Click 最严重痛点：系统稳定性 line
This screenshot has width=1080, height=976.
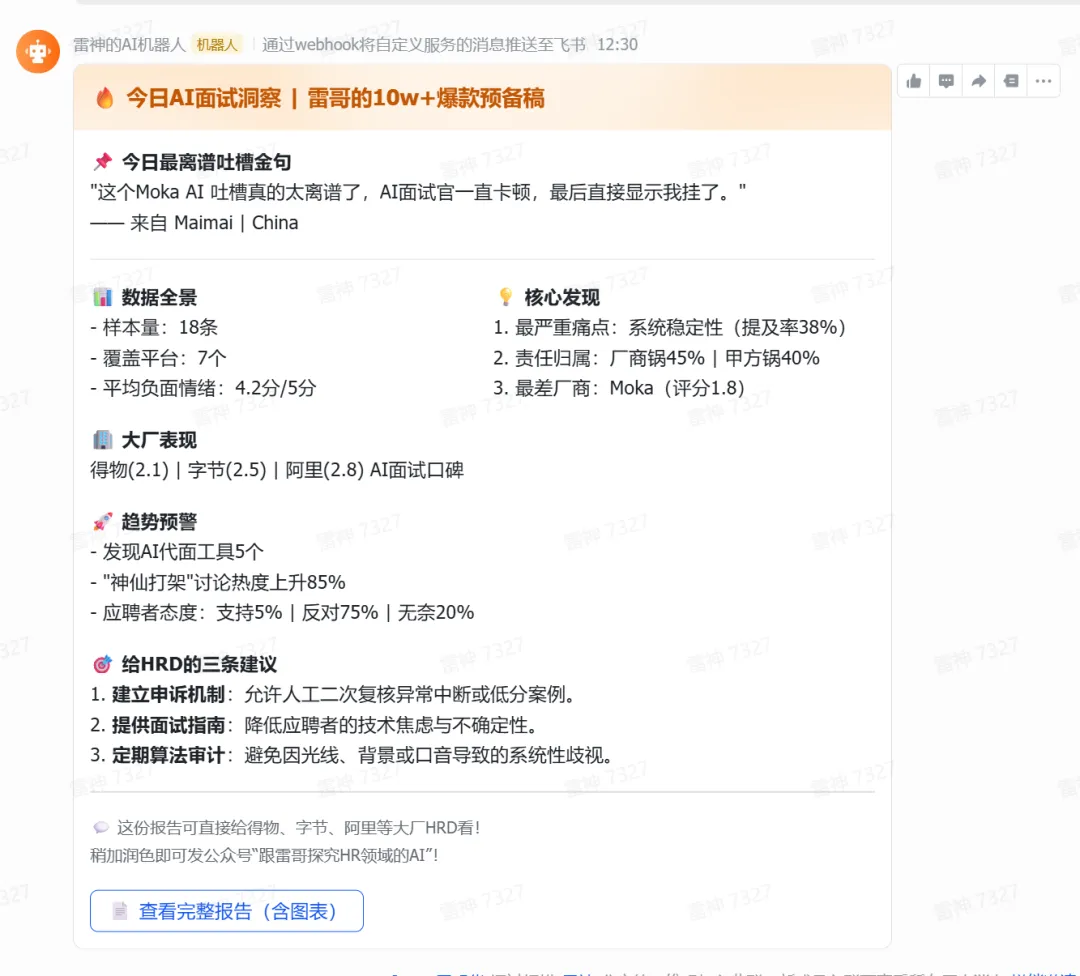[x=669, y=327]
